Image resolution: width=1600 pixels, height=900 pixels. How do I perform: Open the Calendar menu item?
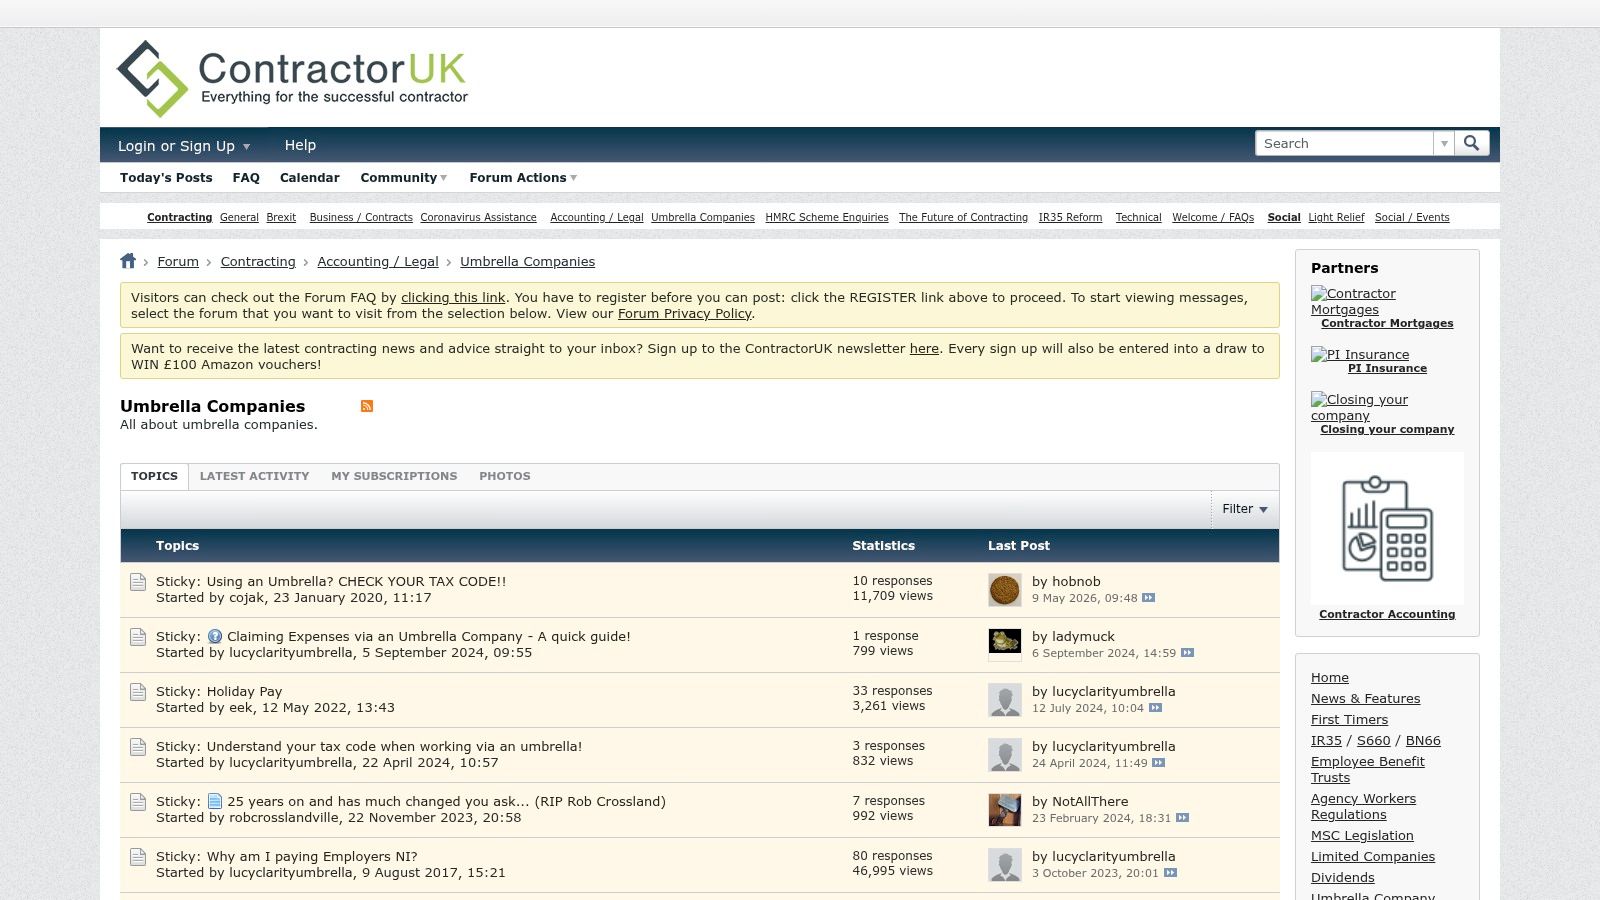point(310,178)
